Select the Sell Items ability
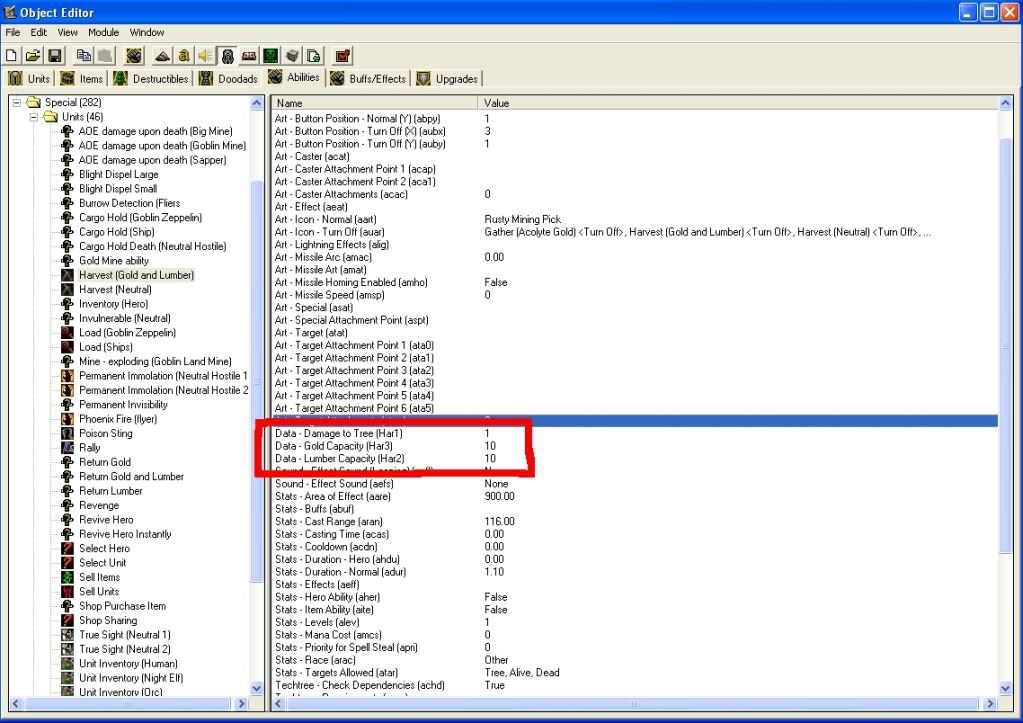 99,576
